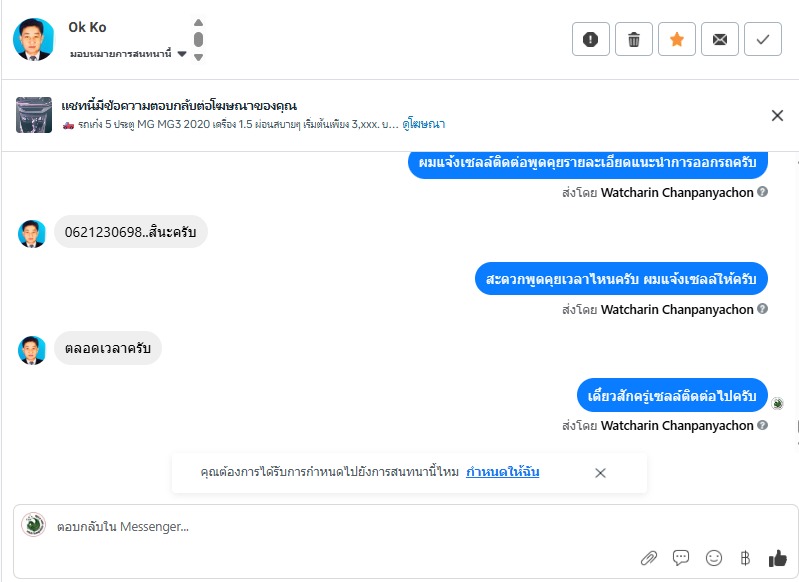Attach a file with the paperclip icon
The width and height of the screenshot is (799, 582).
649,558
